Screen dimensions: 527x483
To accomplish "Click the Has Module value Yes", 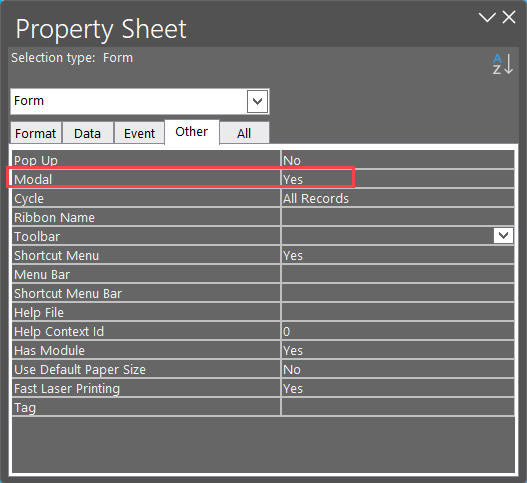I will tap(398, 350).
